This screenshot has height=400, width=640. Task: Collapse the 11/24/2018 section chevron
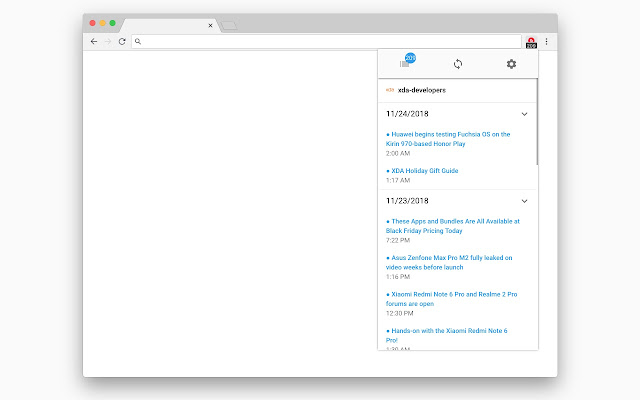coord(524,114)
